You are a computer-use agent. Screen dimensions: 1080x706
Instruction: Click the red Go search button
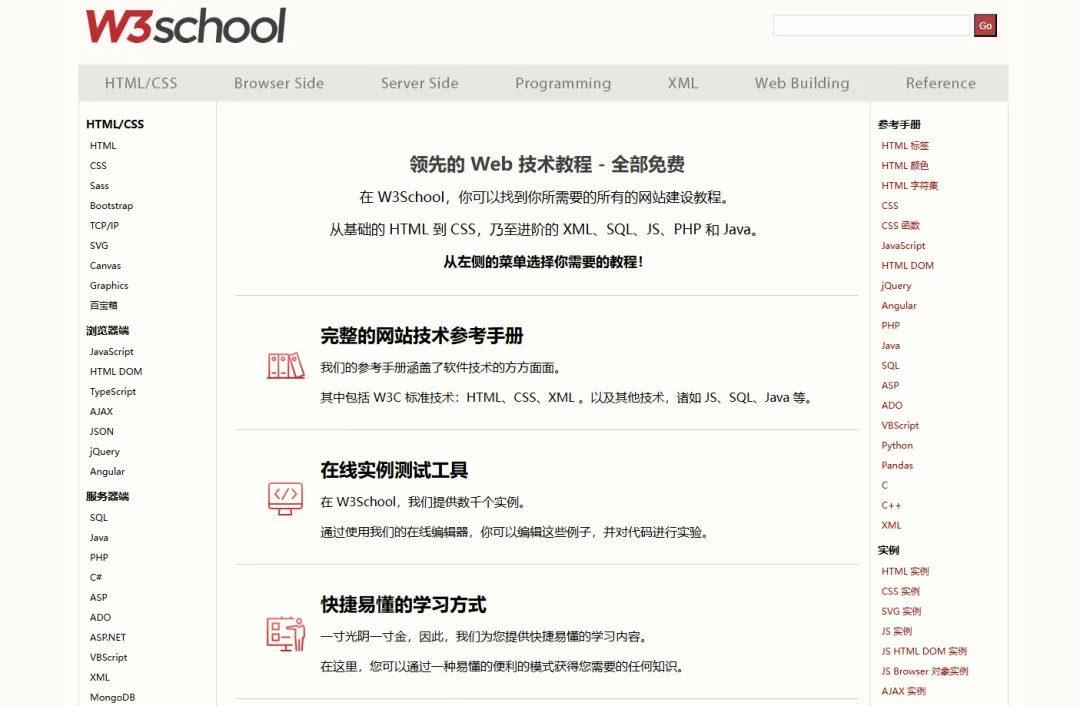pyautogui.click(x=985, y=25)
